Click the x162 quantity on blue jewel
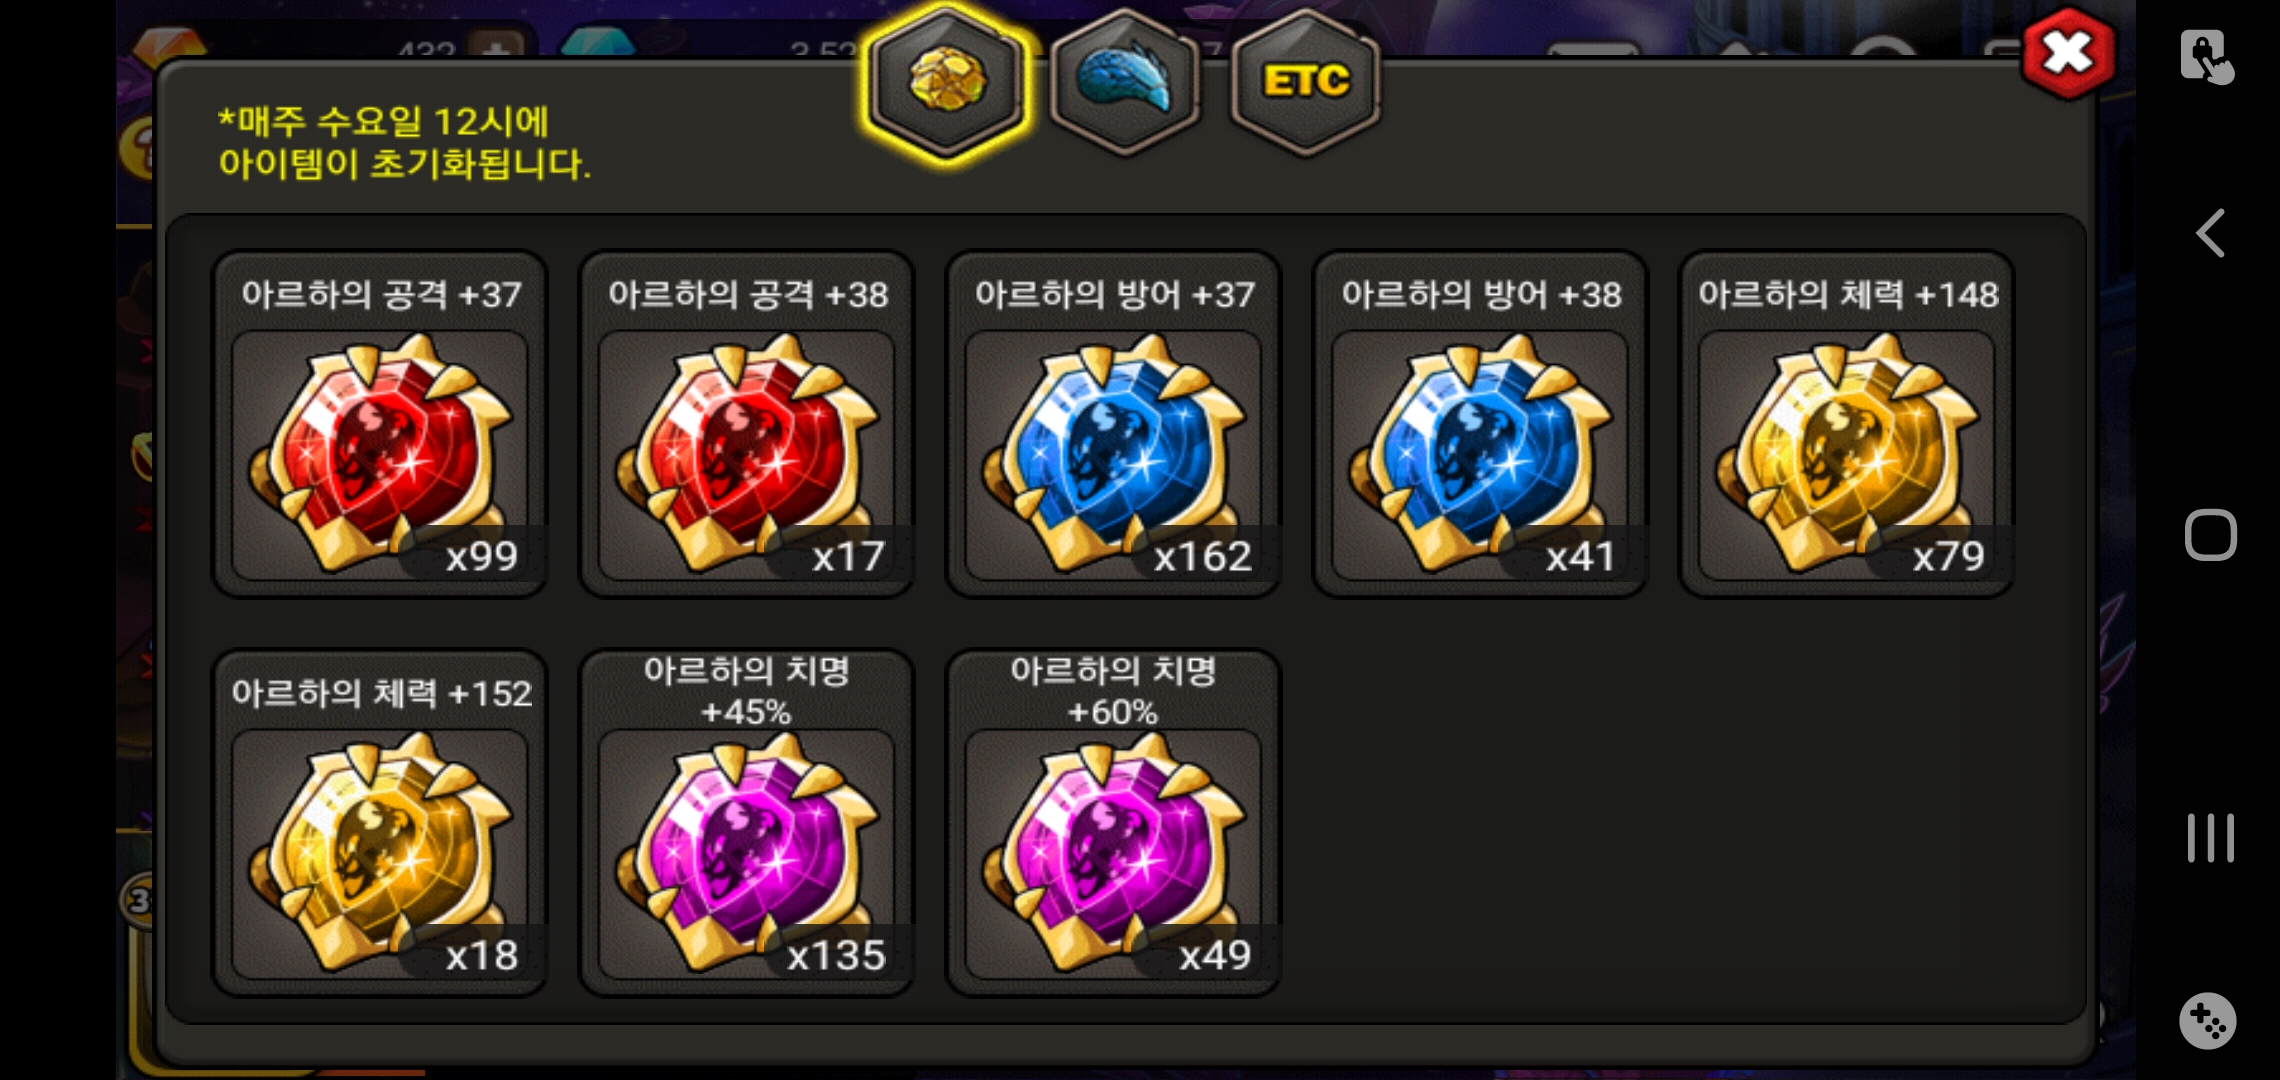The image size is (2280, 1080). coord(1202,556)
